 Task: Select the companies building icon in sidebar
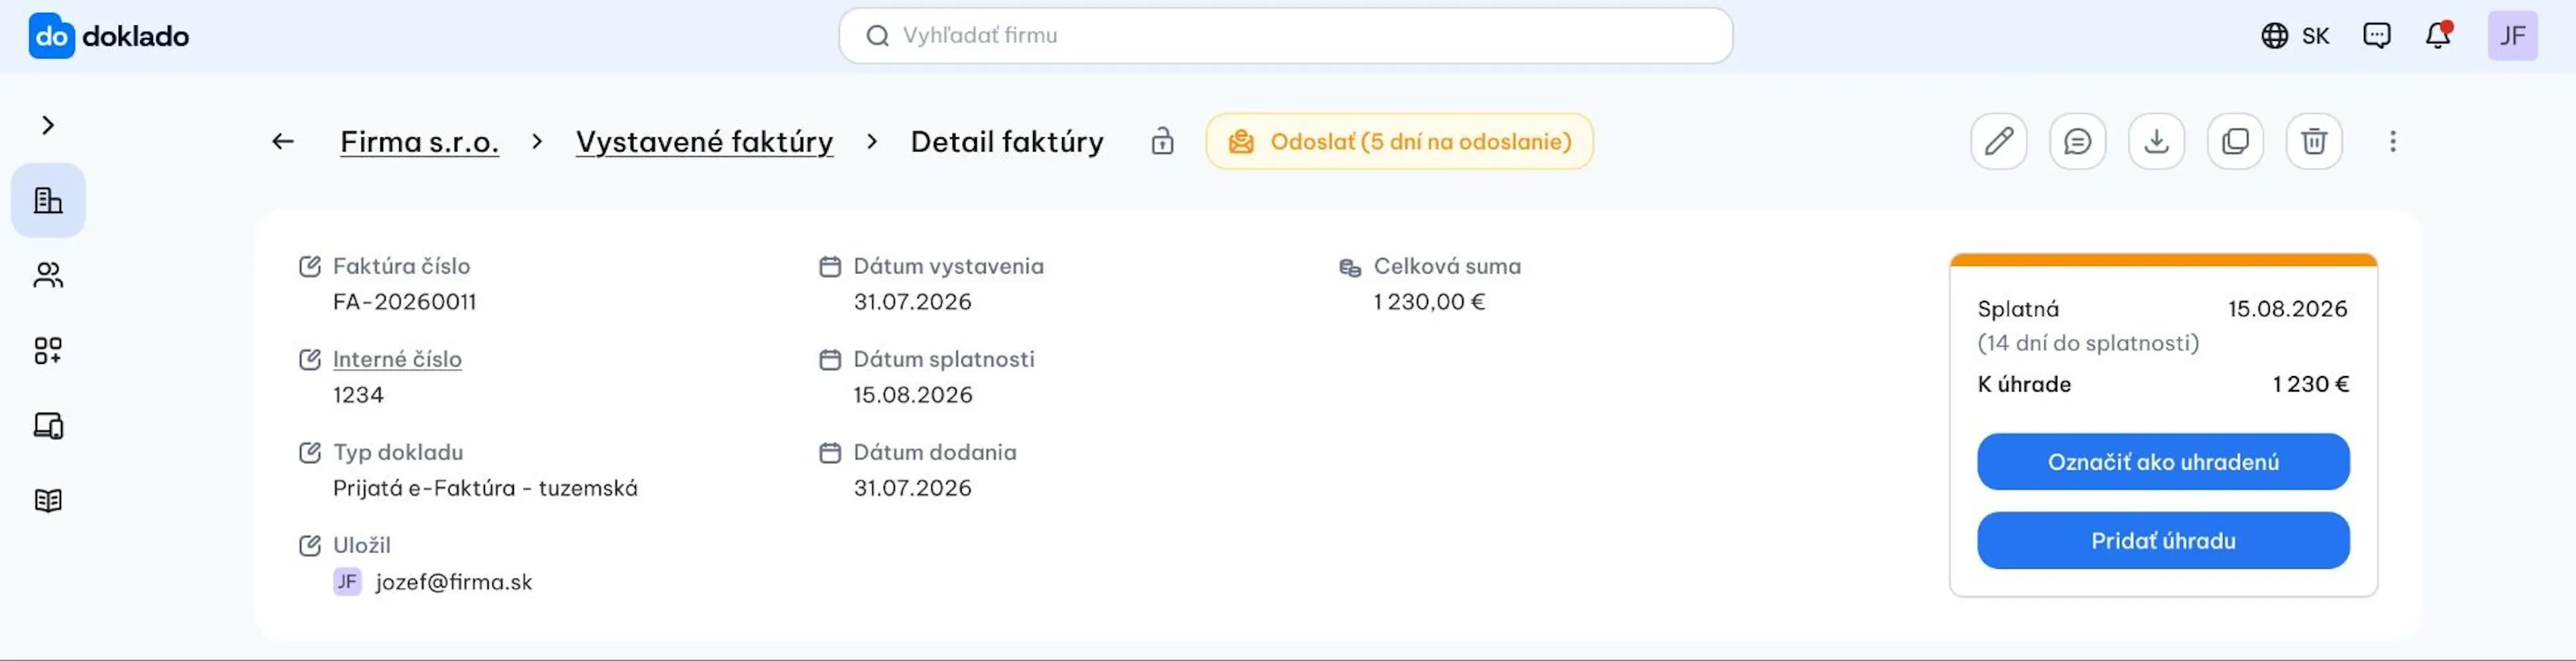tap(48, 200)
